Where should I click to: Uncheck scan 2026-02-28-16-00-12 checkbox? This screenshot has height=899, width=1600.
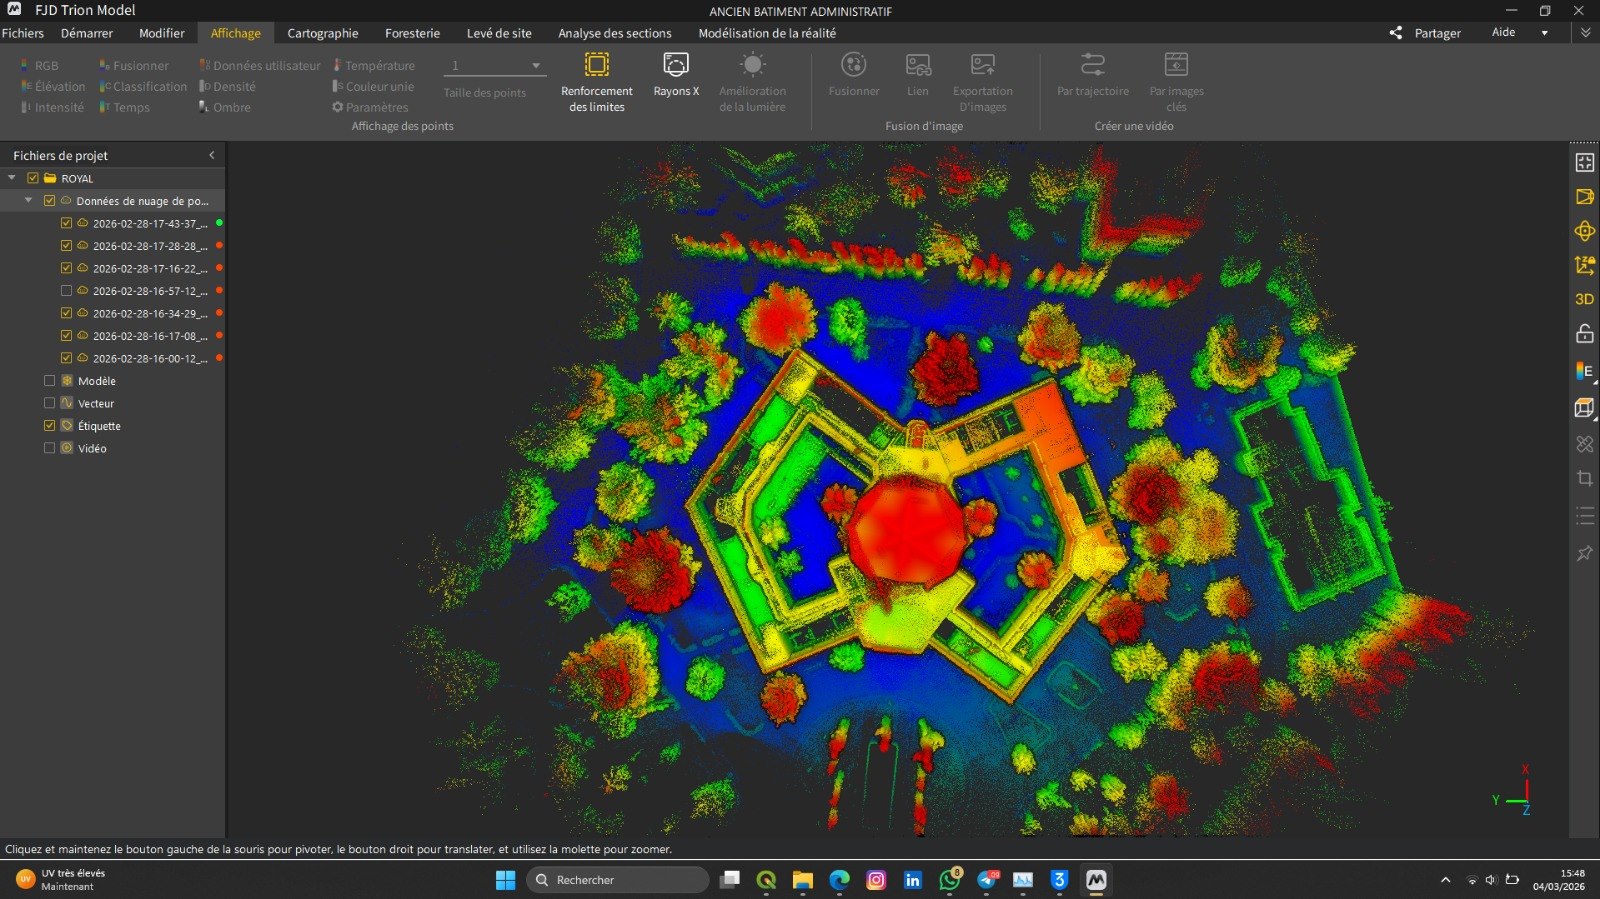click(x=66, y=358)
